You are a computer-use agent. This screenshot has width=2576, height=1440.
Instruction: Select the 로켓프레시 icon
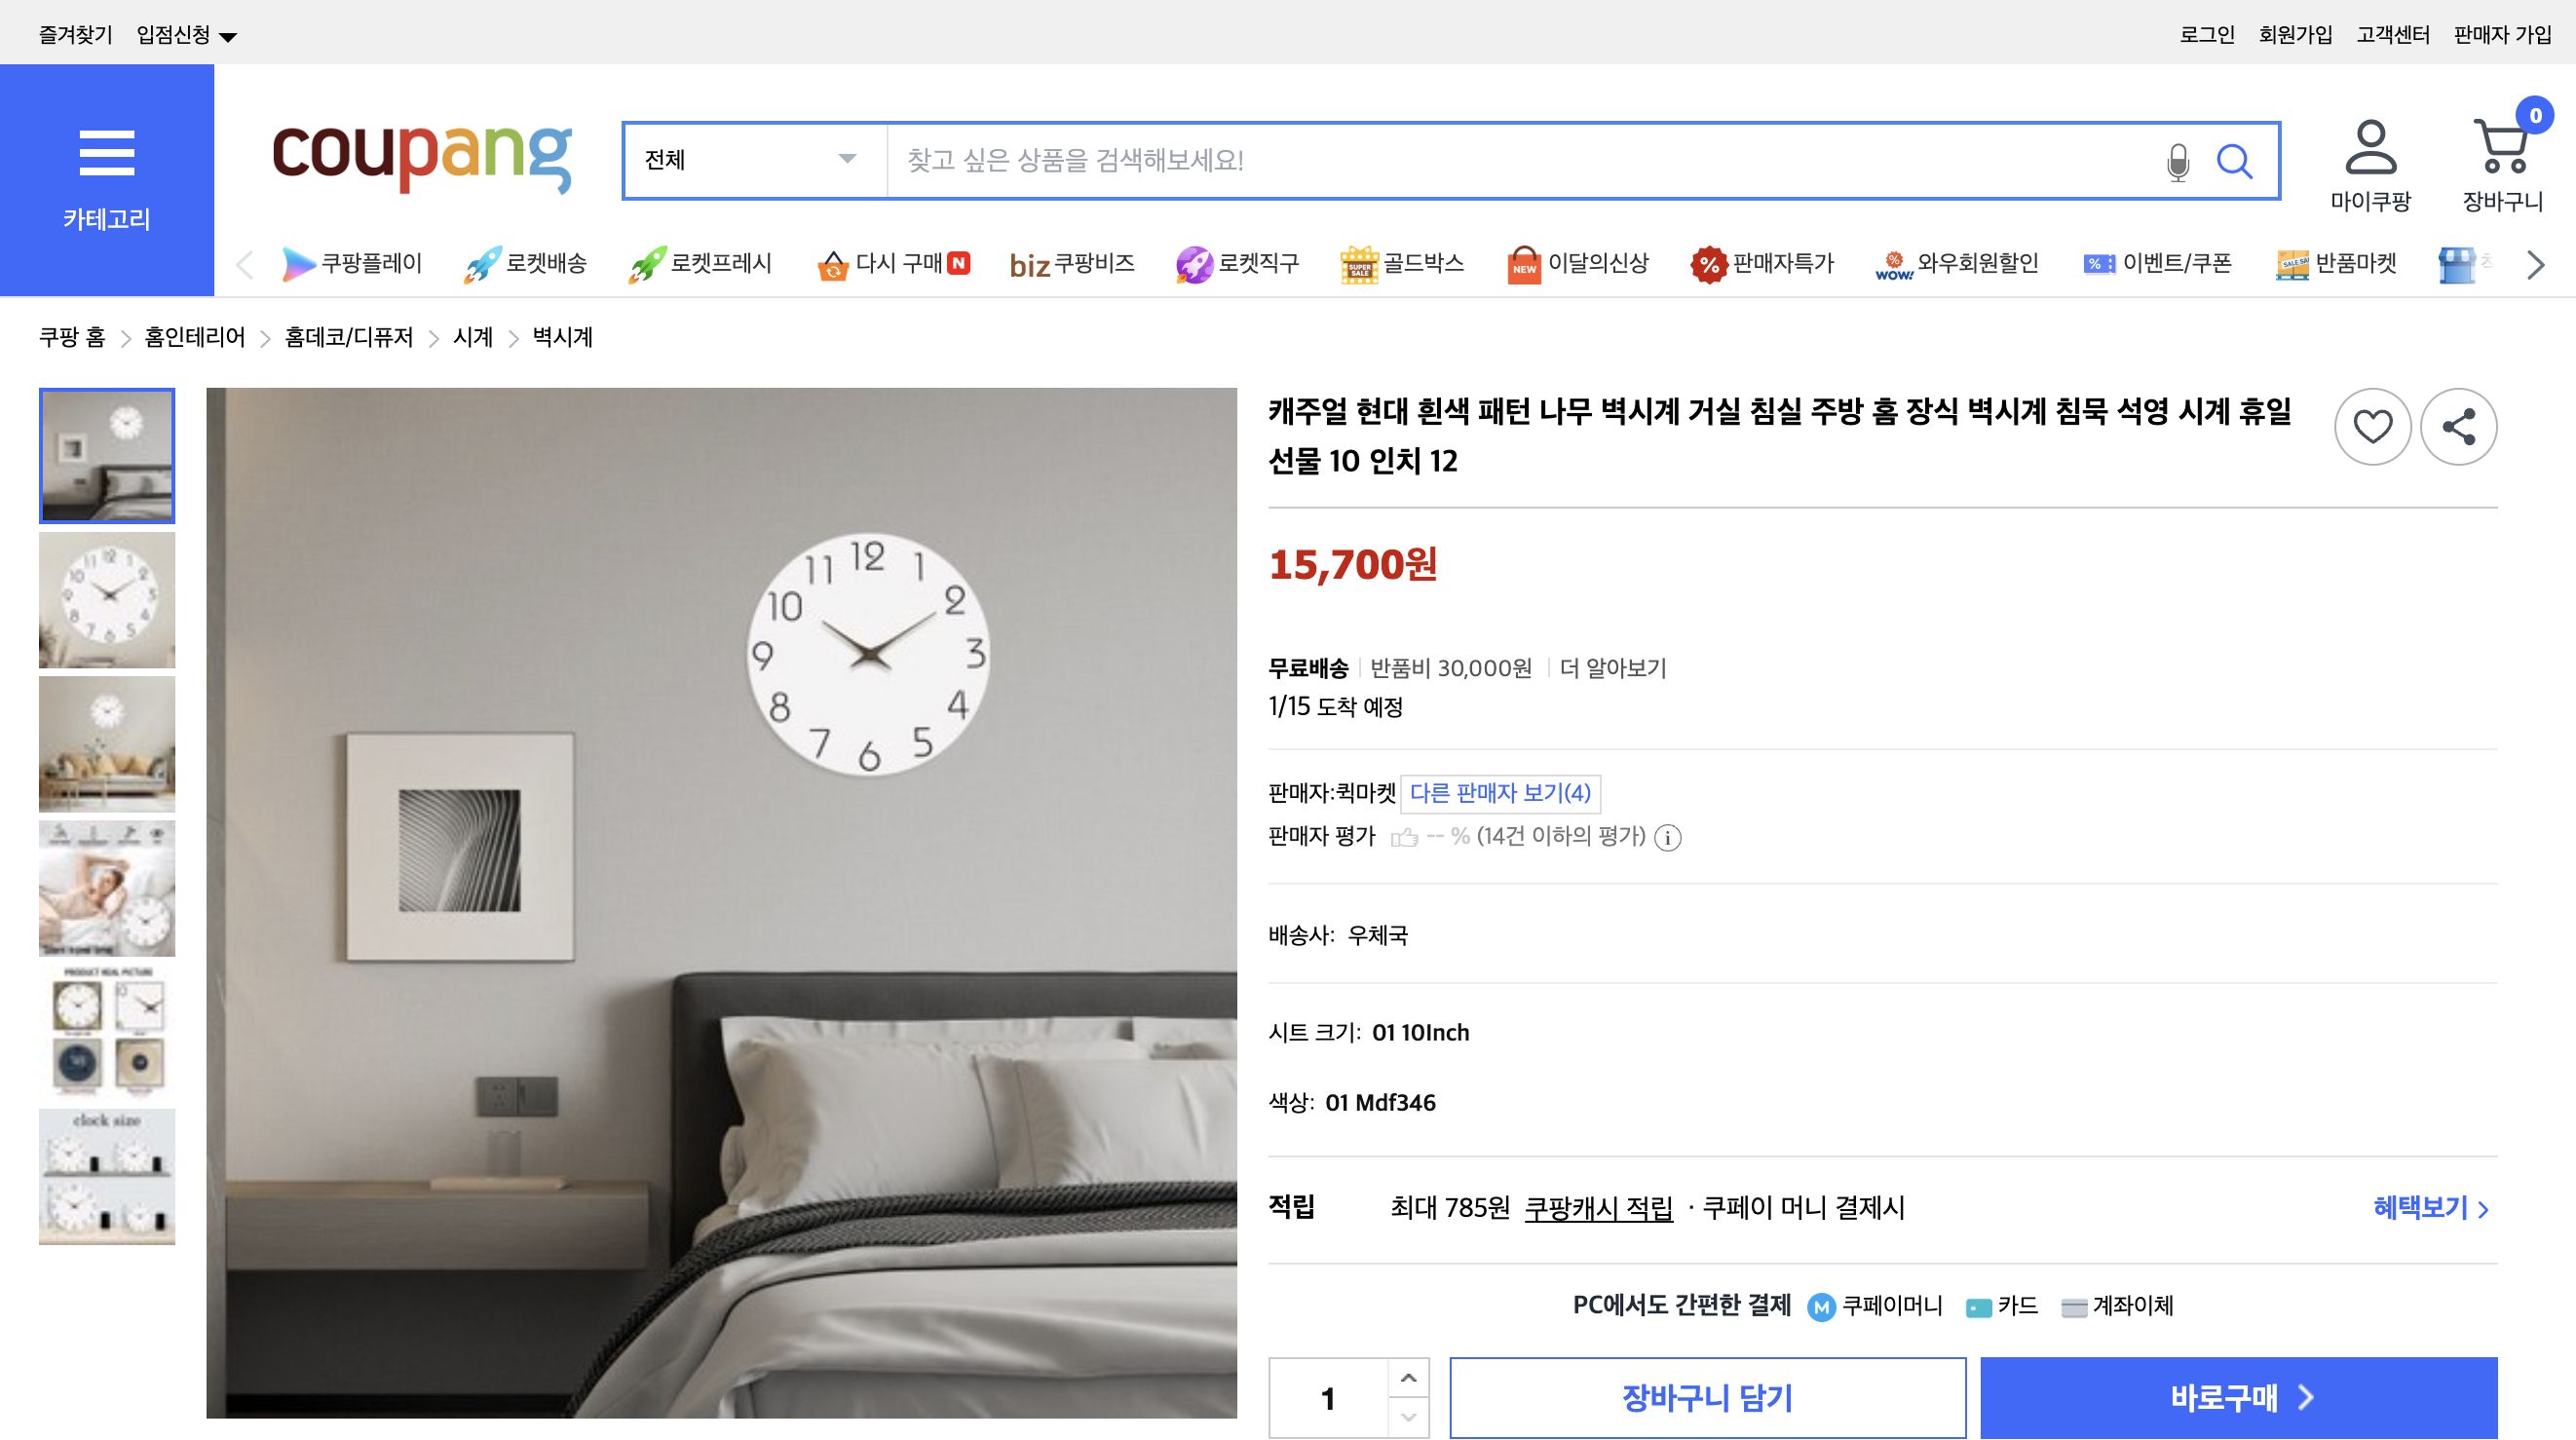(x=651, y=262)
